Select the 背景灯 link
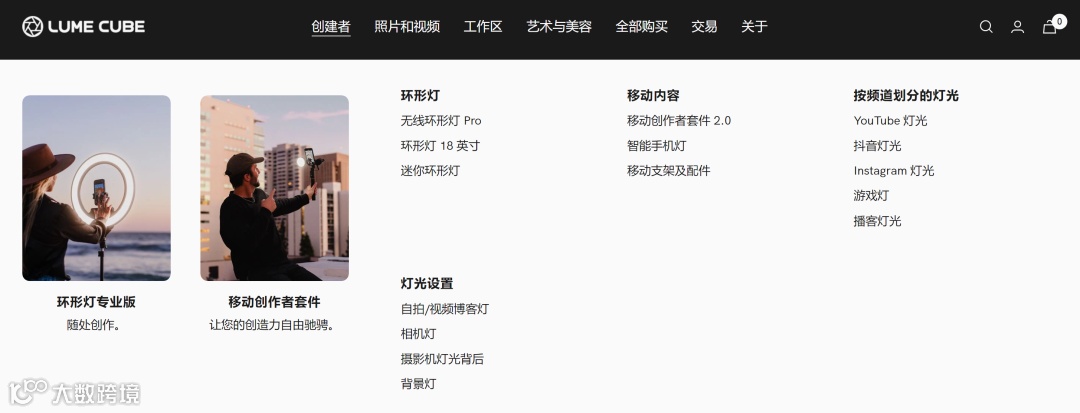Screen dimensions: 1080x413 coord(418,384)
